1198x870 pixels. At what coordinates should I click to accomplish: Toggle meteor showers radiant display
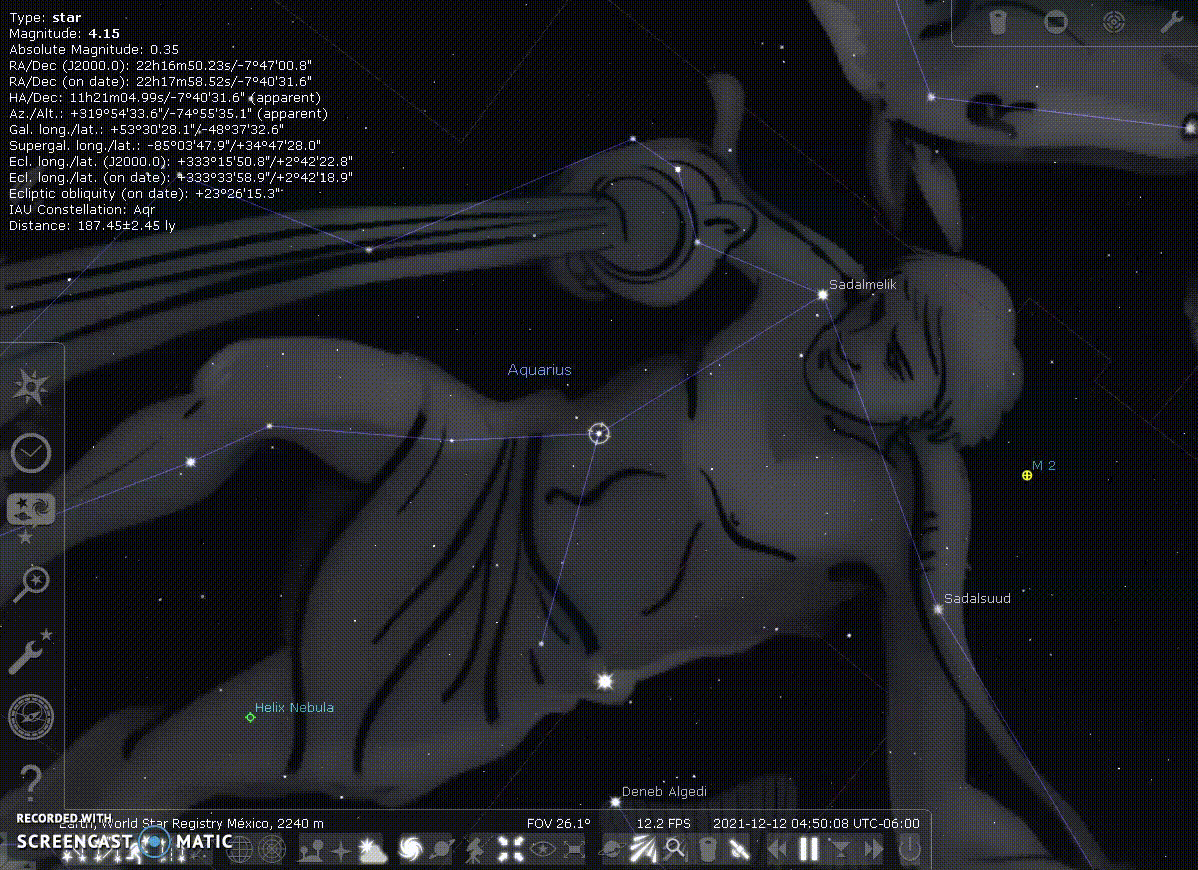pyautogui.click(x=643, y=849)
